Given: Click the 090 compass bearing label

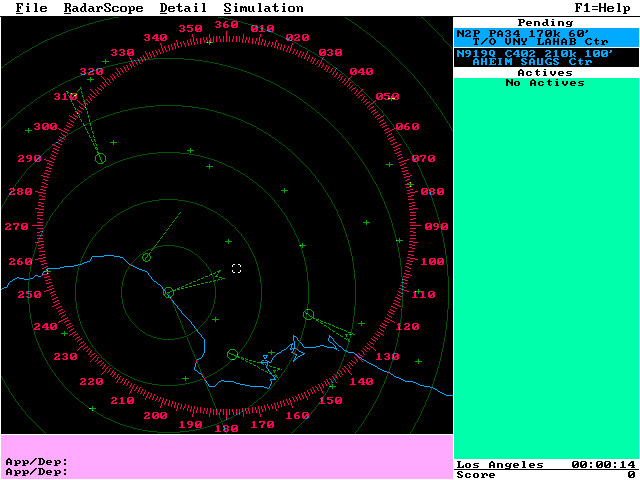Looking at the screenshot, I should [436, 227].
